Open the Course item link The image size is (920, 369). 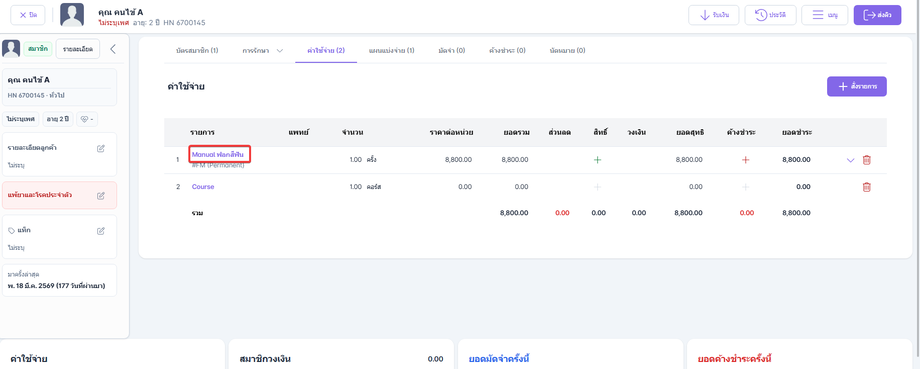point(203,187)
